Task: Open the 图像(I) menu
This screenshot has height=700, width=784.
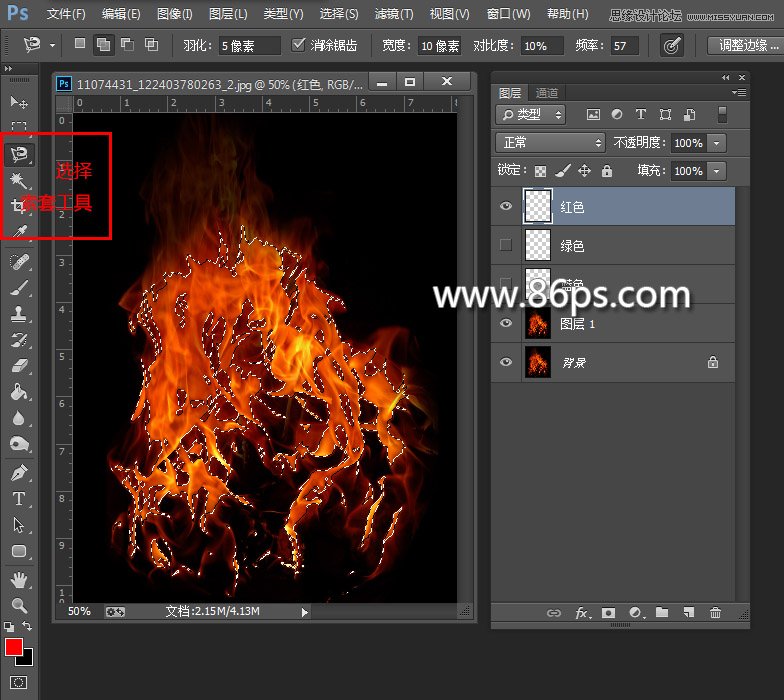Action: point(174,14)
